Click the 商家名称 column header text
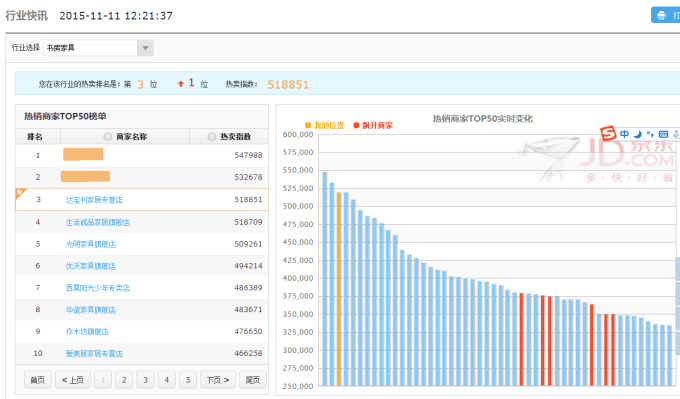This screenshot has width=680, height=399. pyautogui.click(x=131, y=137)
